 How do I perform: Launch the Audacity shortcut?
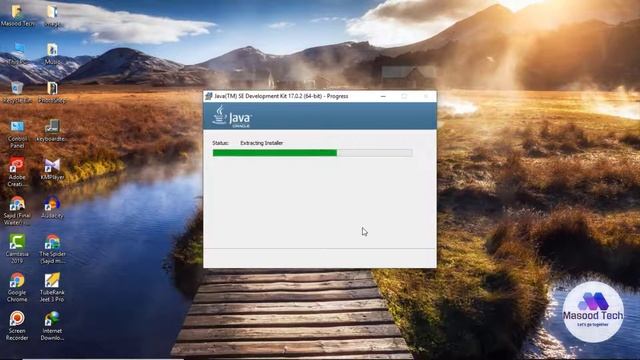(52, 207)
